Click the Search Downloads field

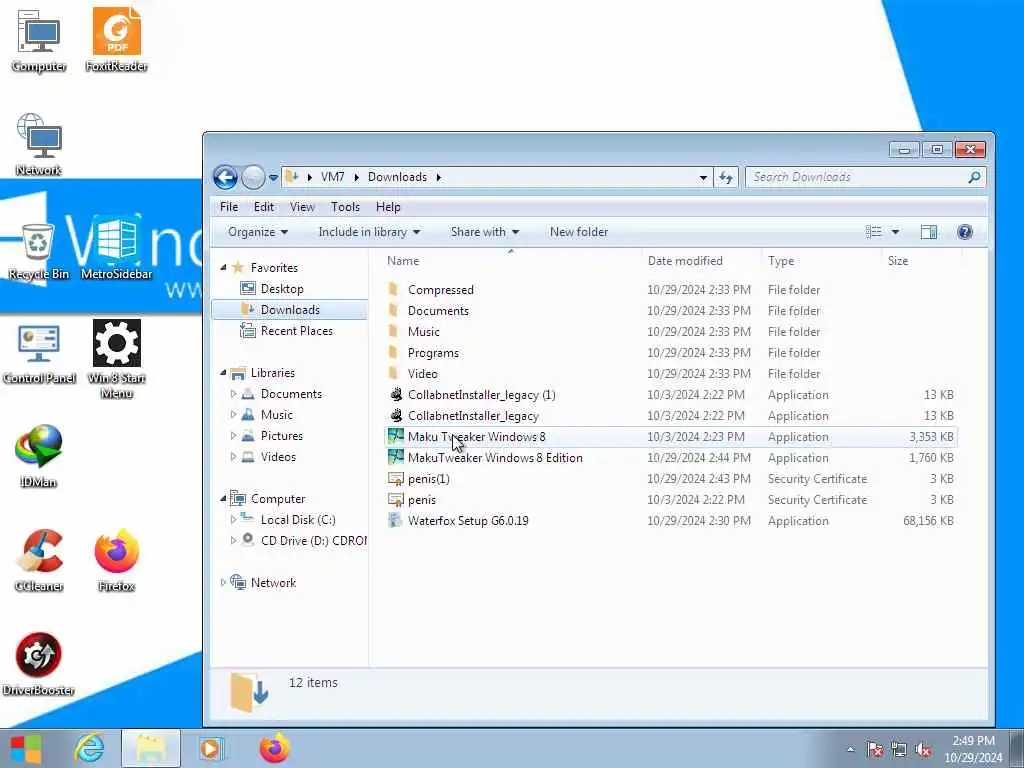click(865, 177)
